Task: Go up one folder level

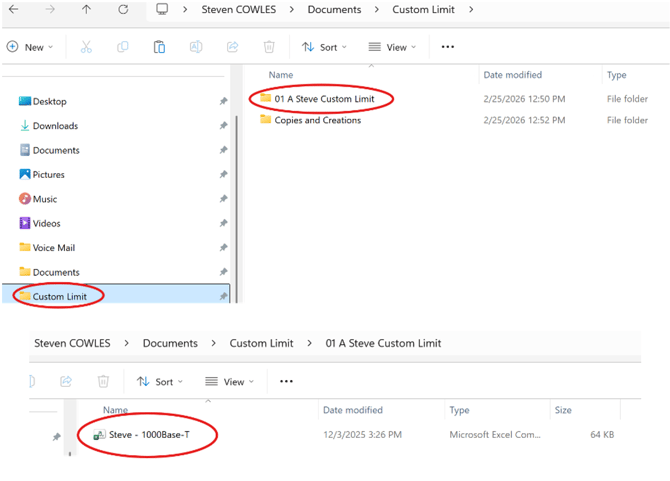Action: (x=87, y=10)
